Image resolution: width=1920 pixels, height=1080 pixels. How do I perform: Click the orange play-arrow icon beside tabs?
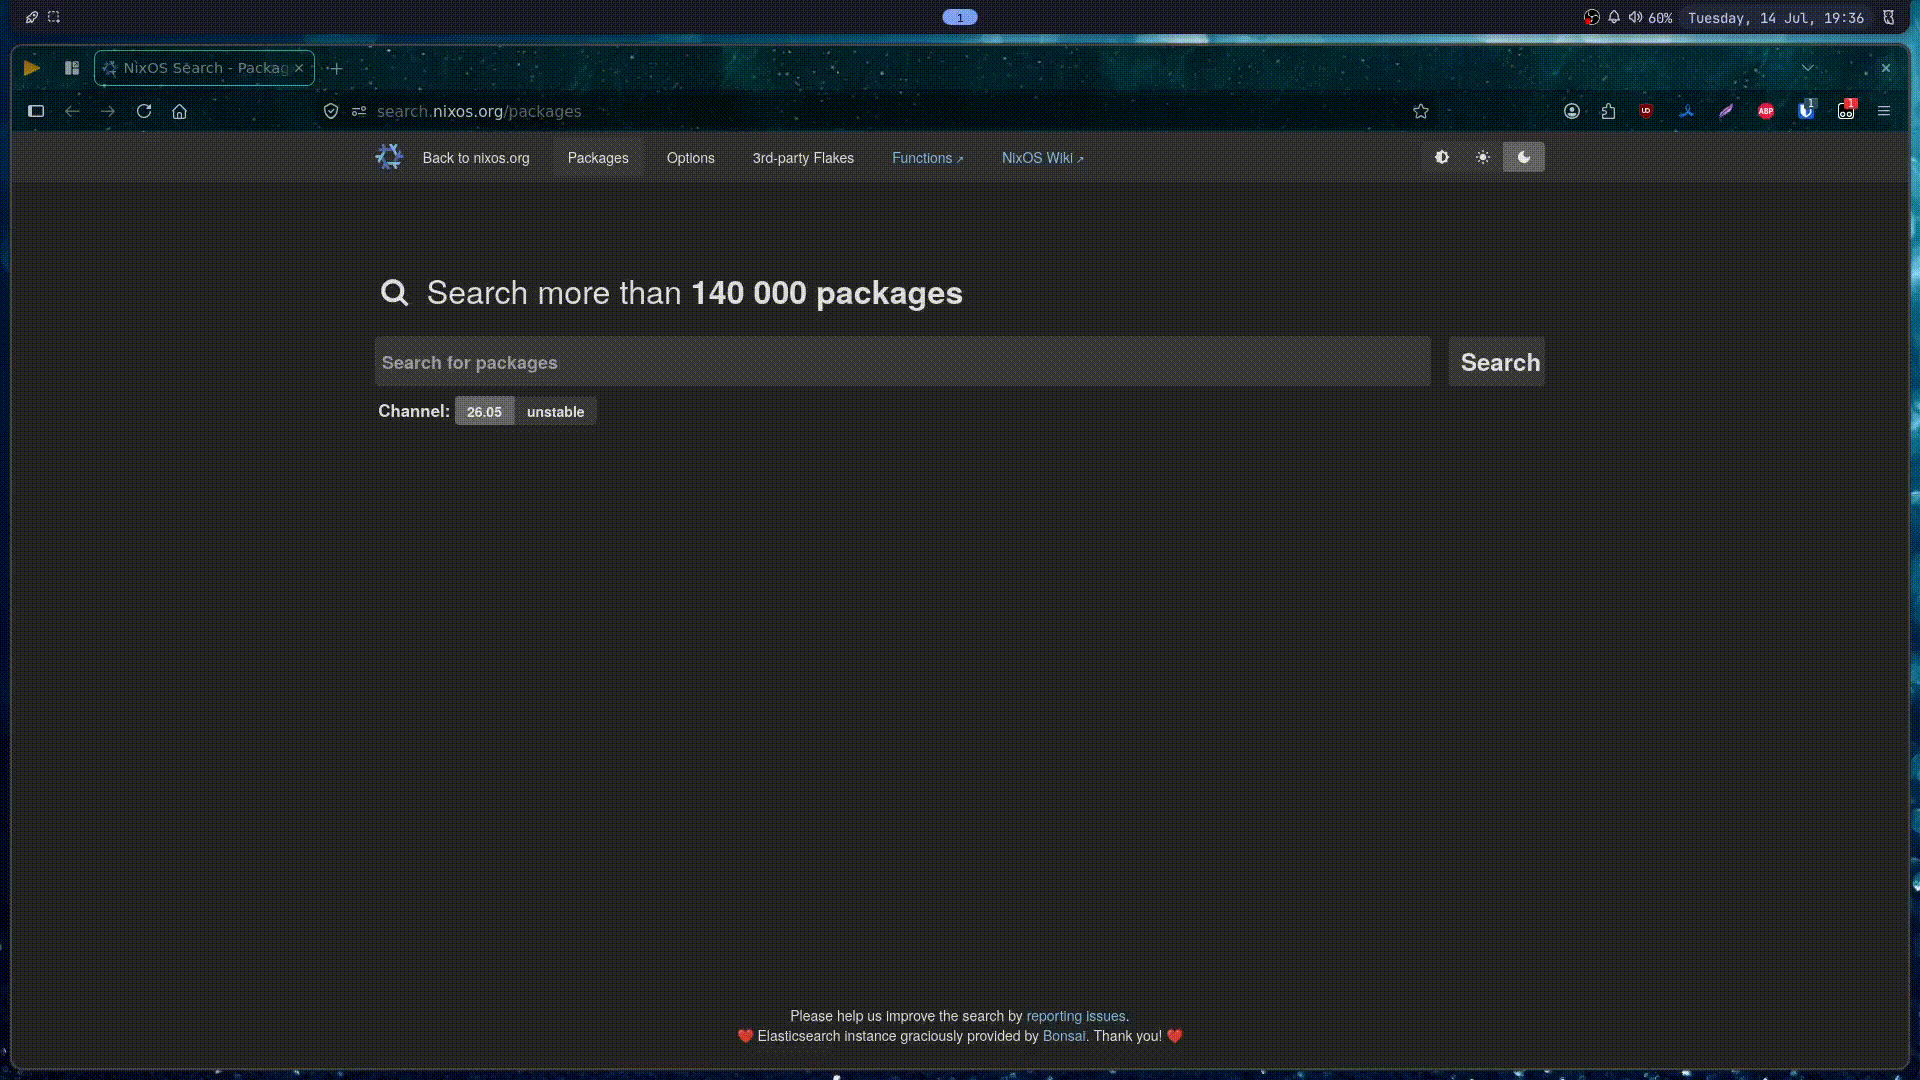[32, 68]
